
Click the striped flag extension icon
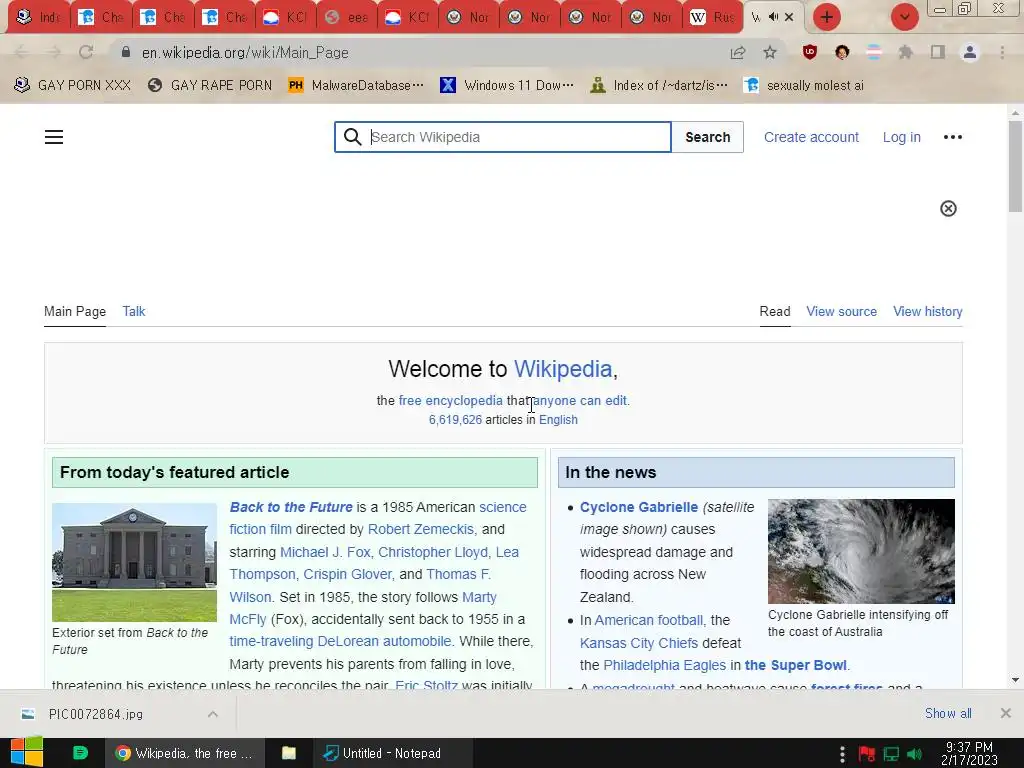pos(874,52)
